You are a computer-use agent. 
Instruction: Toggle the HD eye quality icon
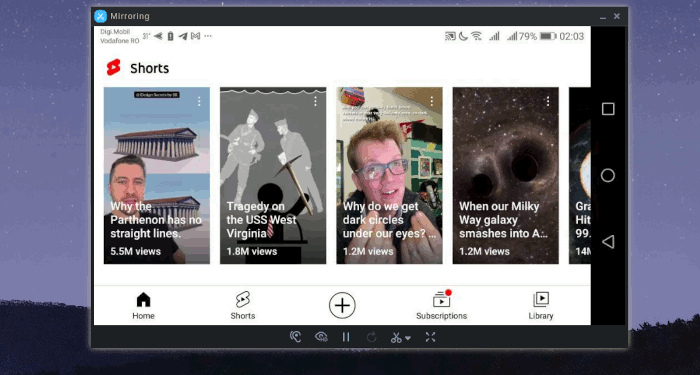pos(321,337)
